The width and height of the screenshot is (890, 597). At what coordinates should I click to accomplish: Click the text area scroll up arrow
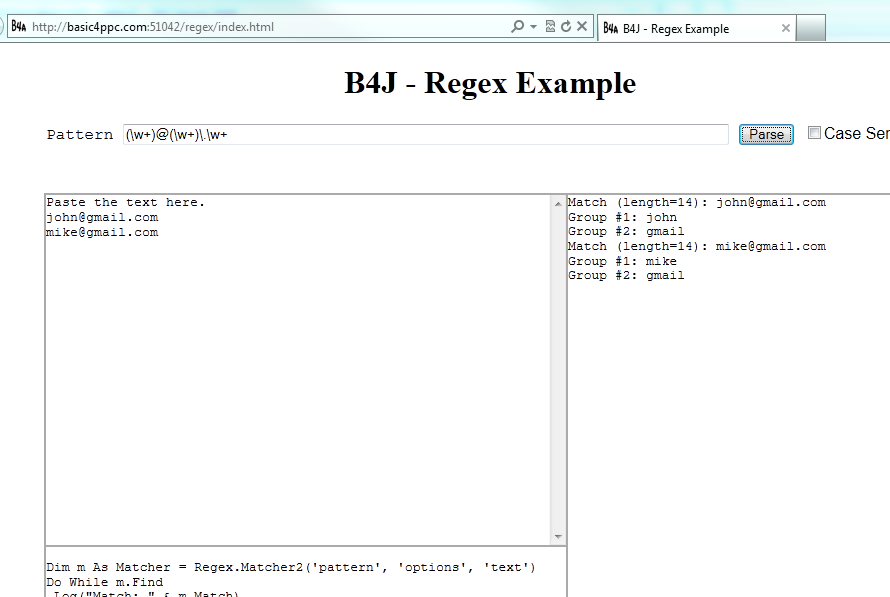[x=558, y=204]
